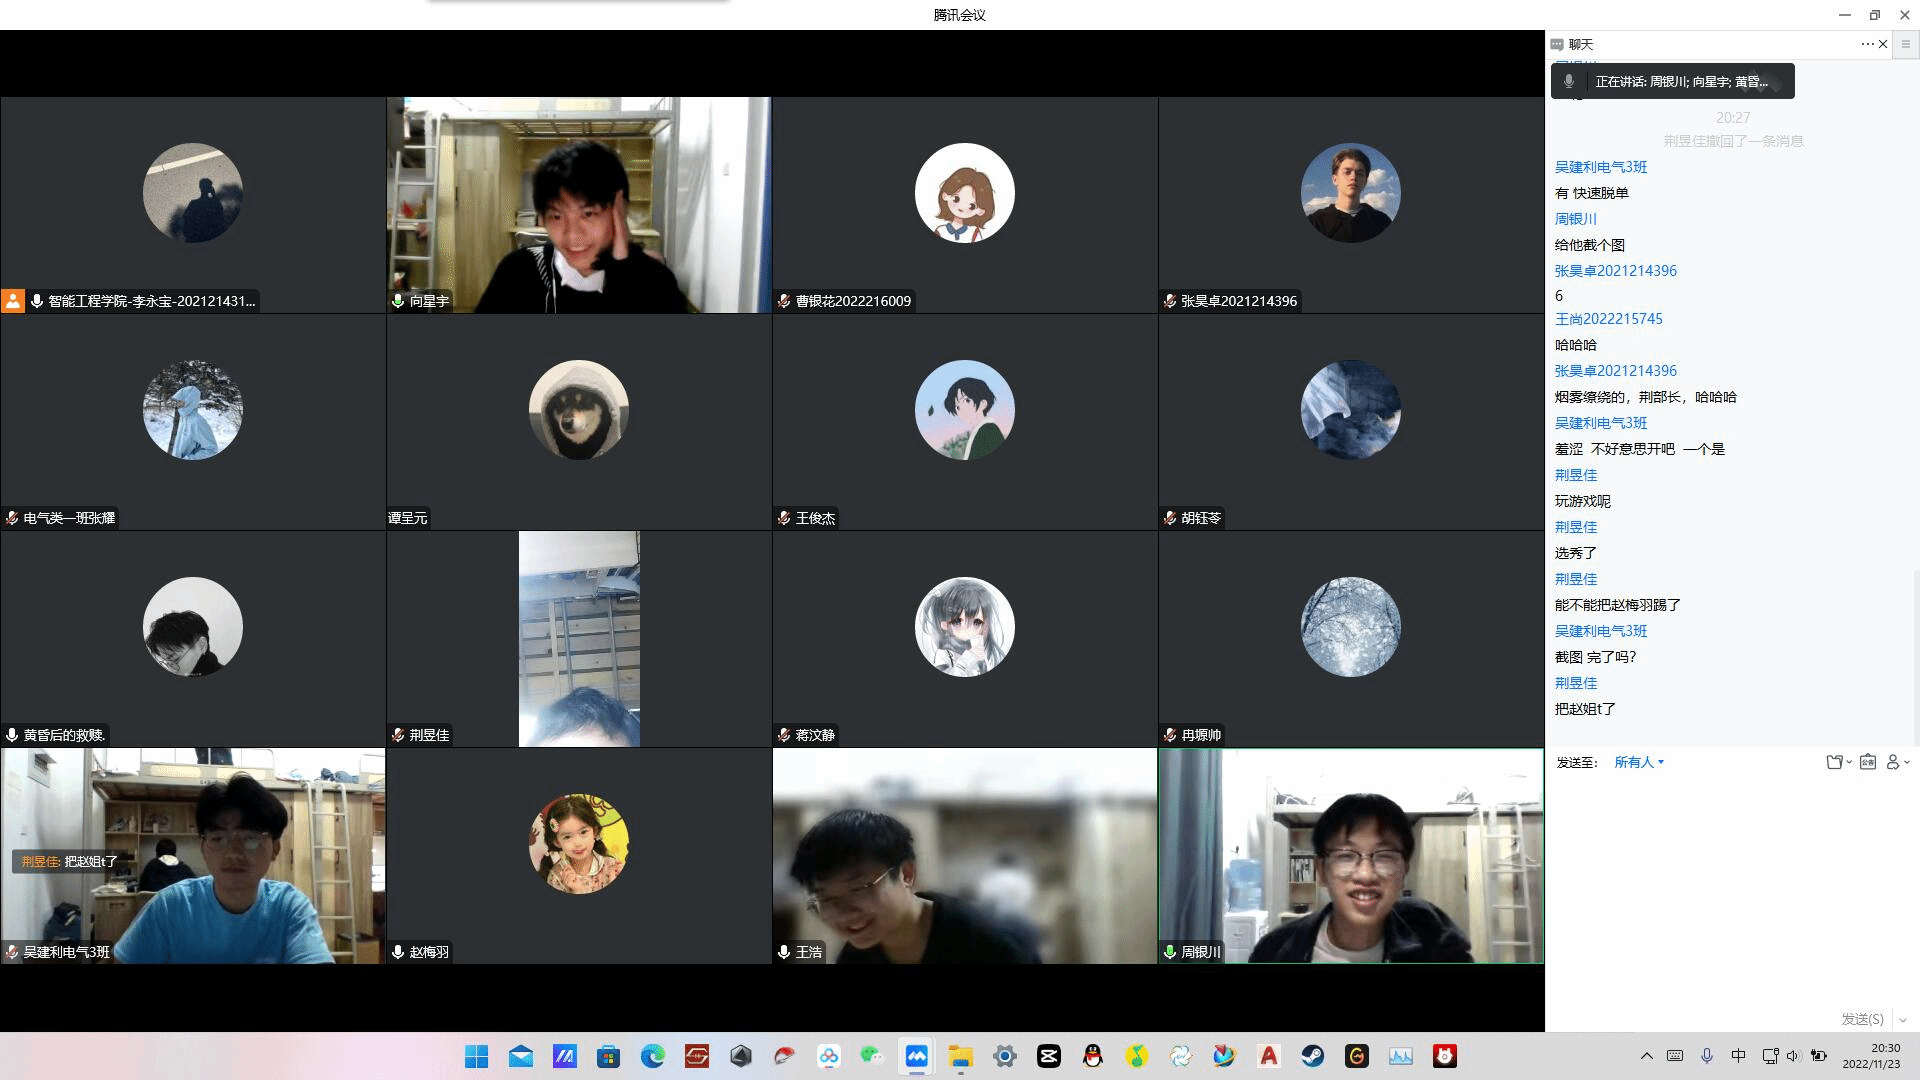This screenshot has width=1920, height=1080.
Task: Expand the 所有人 recipient dropdown
Action: click(1639, 762)
